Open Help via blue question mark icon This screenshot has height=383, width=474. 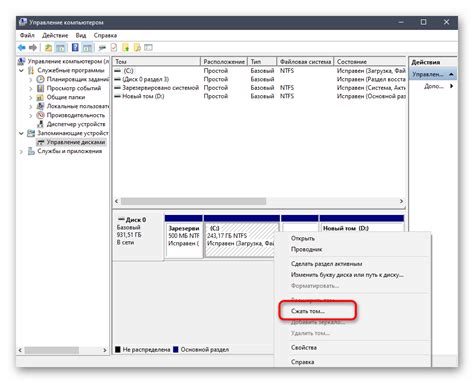point(75,47)
